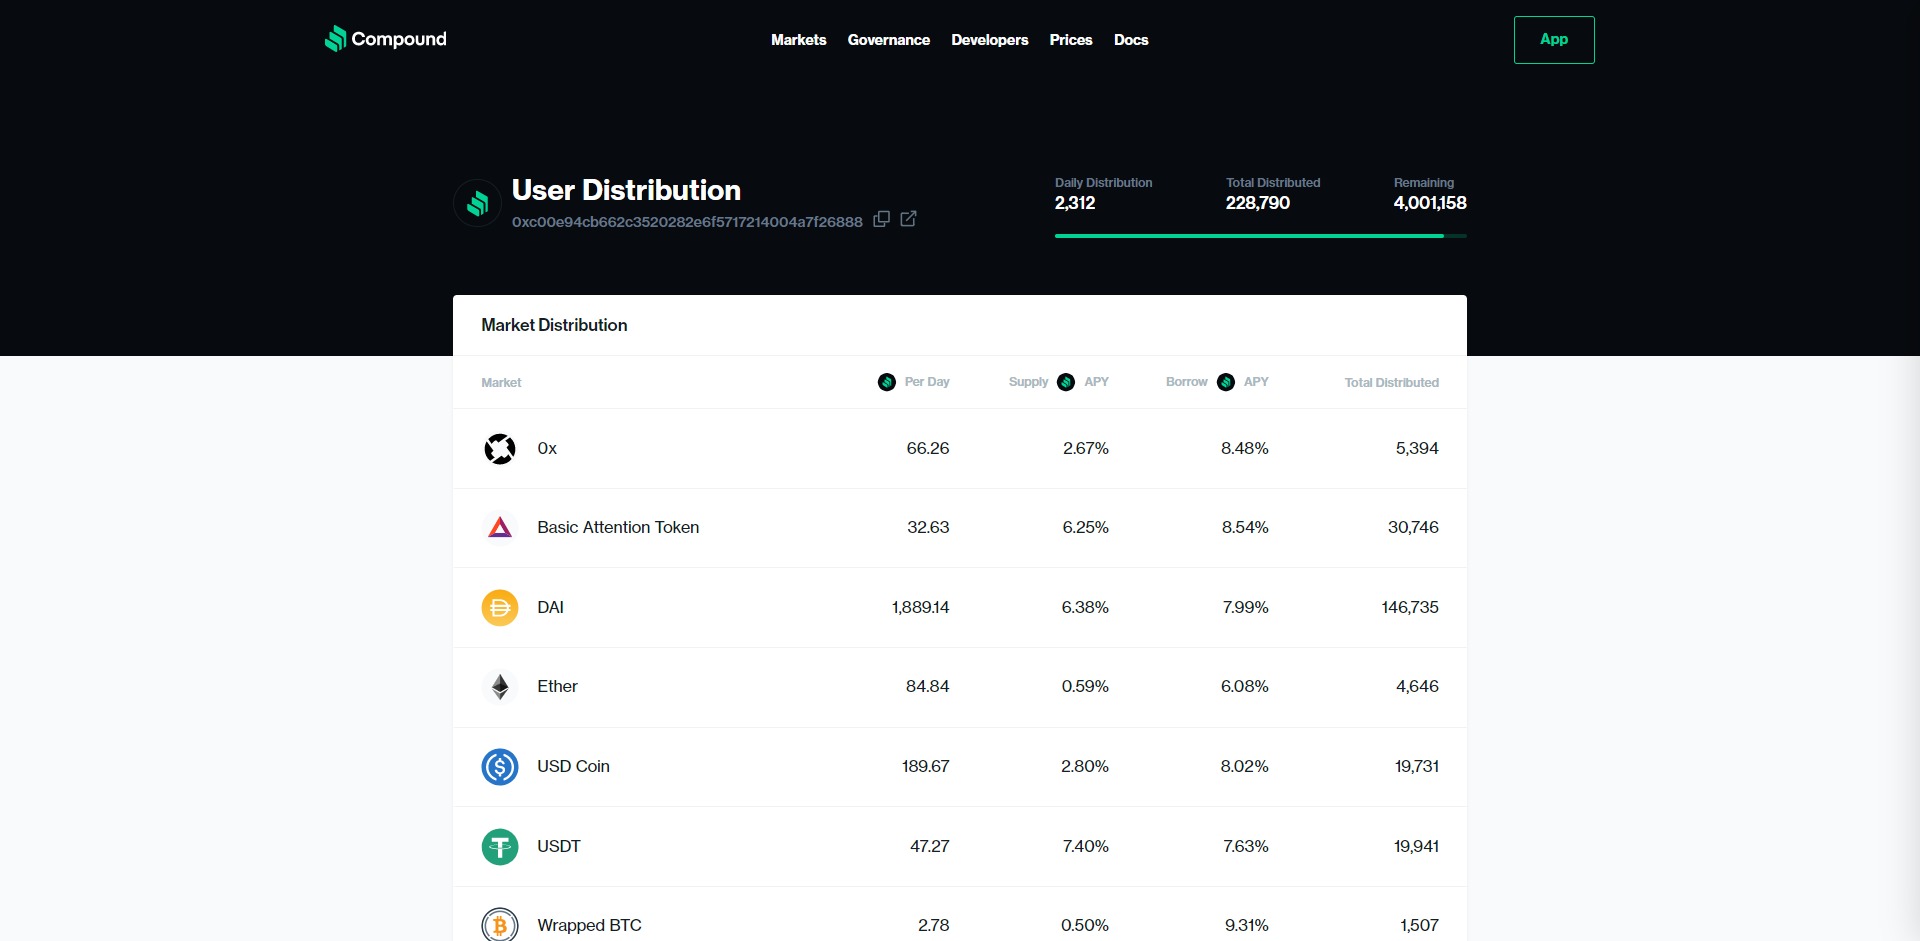This screenshot has height=941, width=1920.
Task: Open the address in explorer via external-link icon
Action: (x=908, y=219)
